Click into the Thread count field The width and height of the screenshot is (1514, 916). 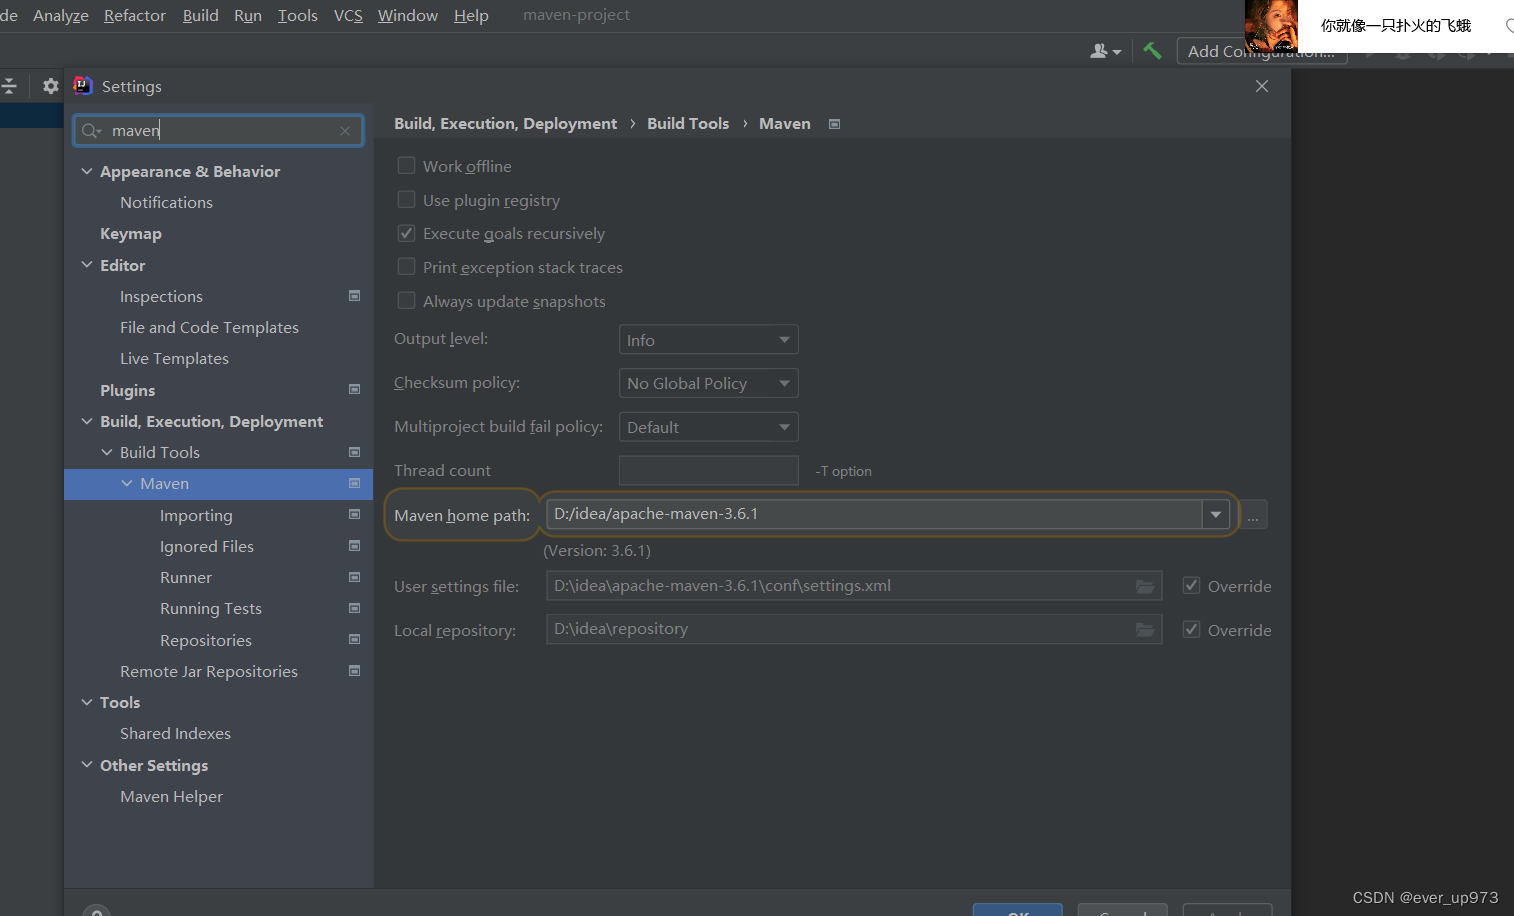pyautogui.click(x=708, y=470)
